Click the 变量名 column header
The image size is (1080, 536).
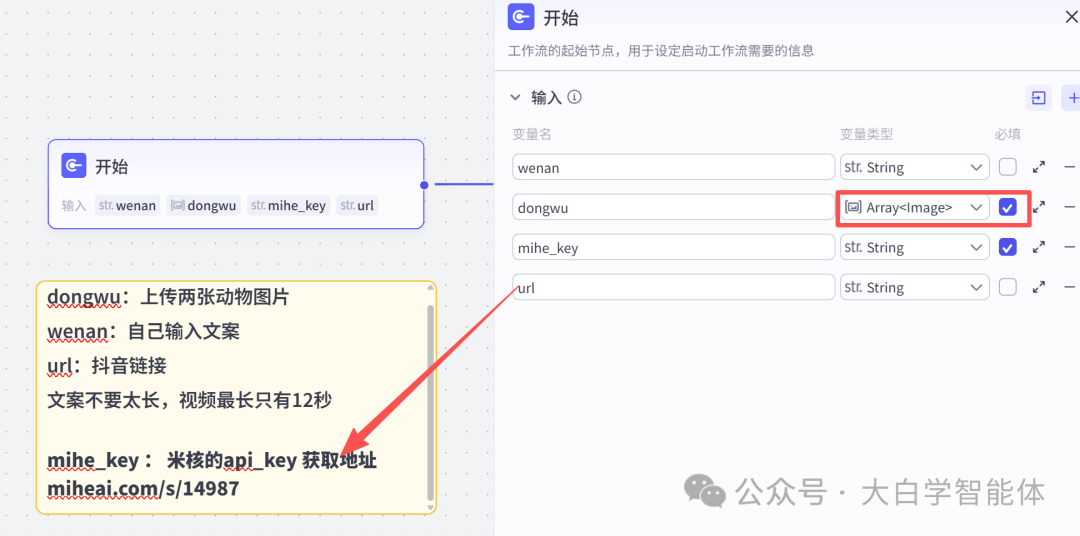[x=532, y=134]
